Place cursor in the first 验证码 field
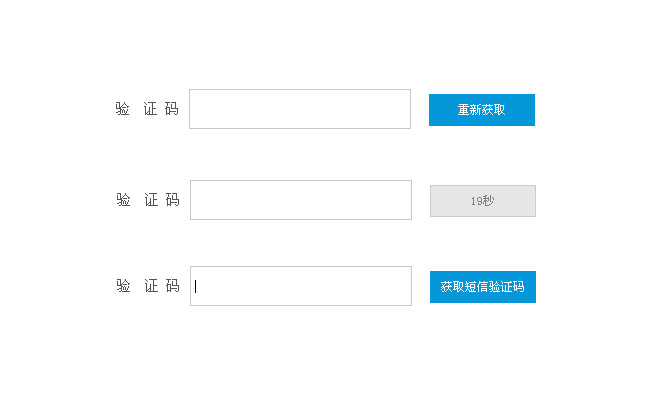 [x=299, y=109]
